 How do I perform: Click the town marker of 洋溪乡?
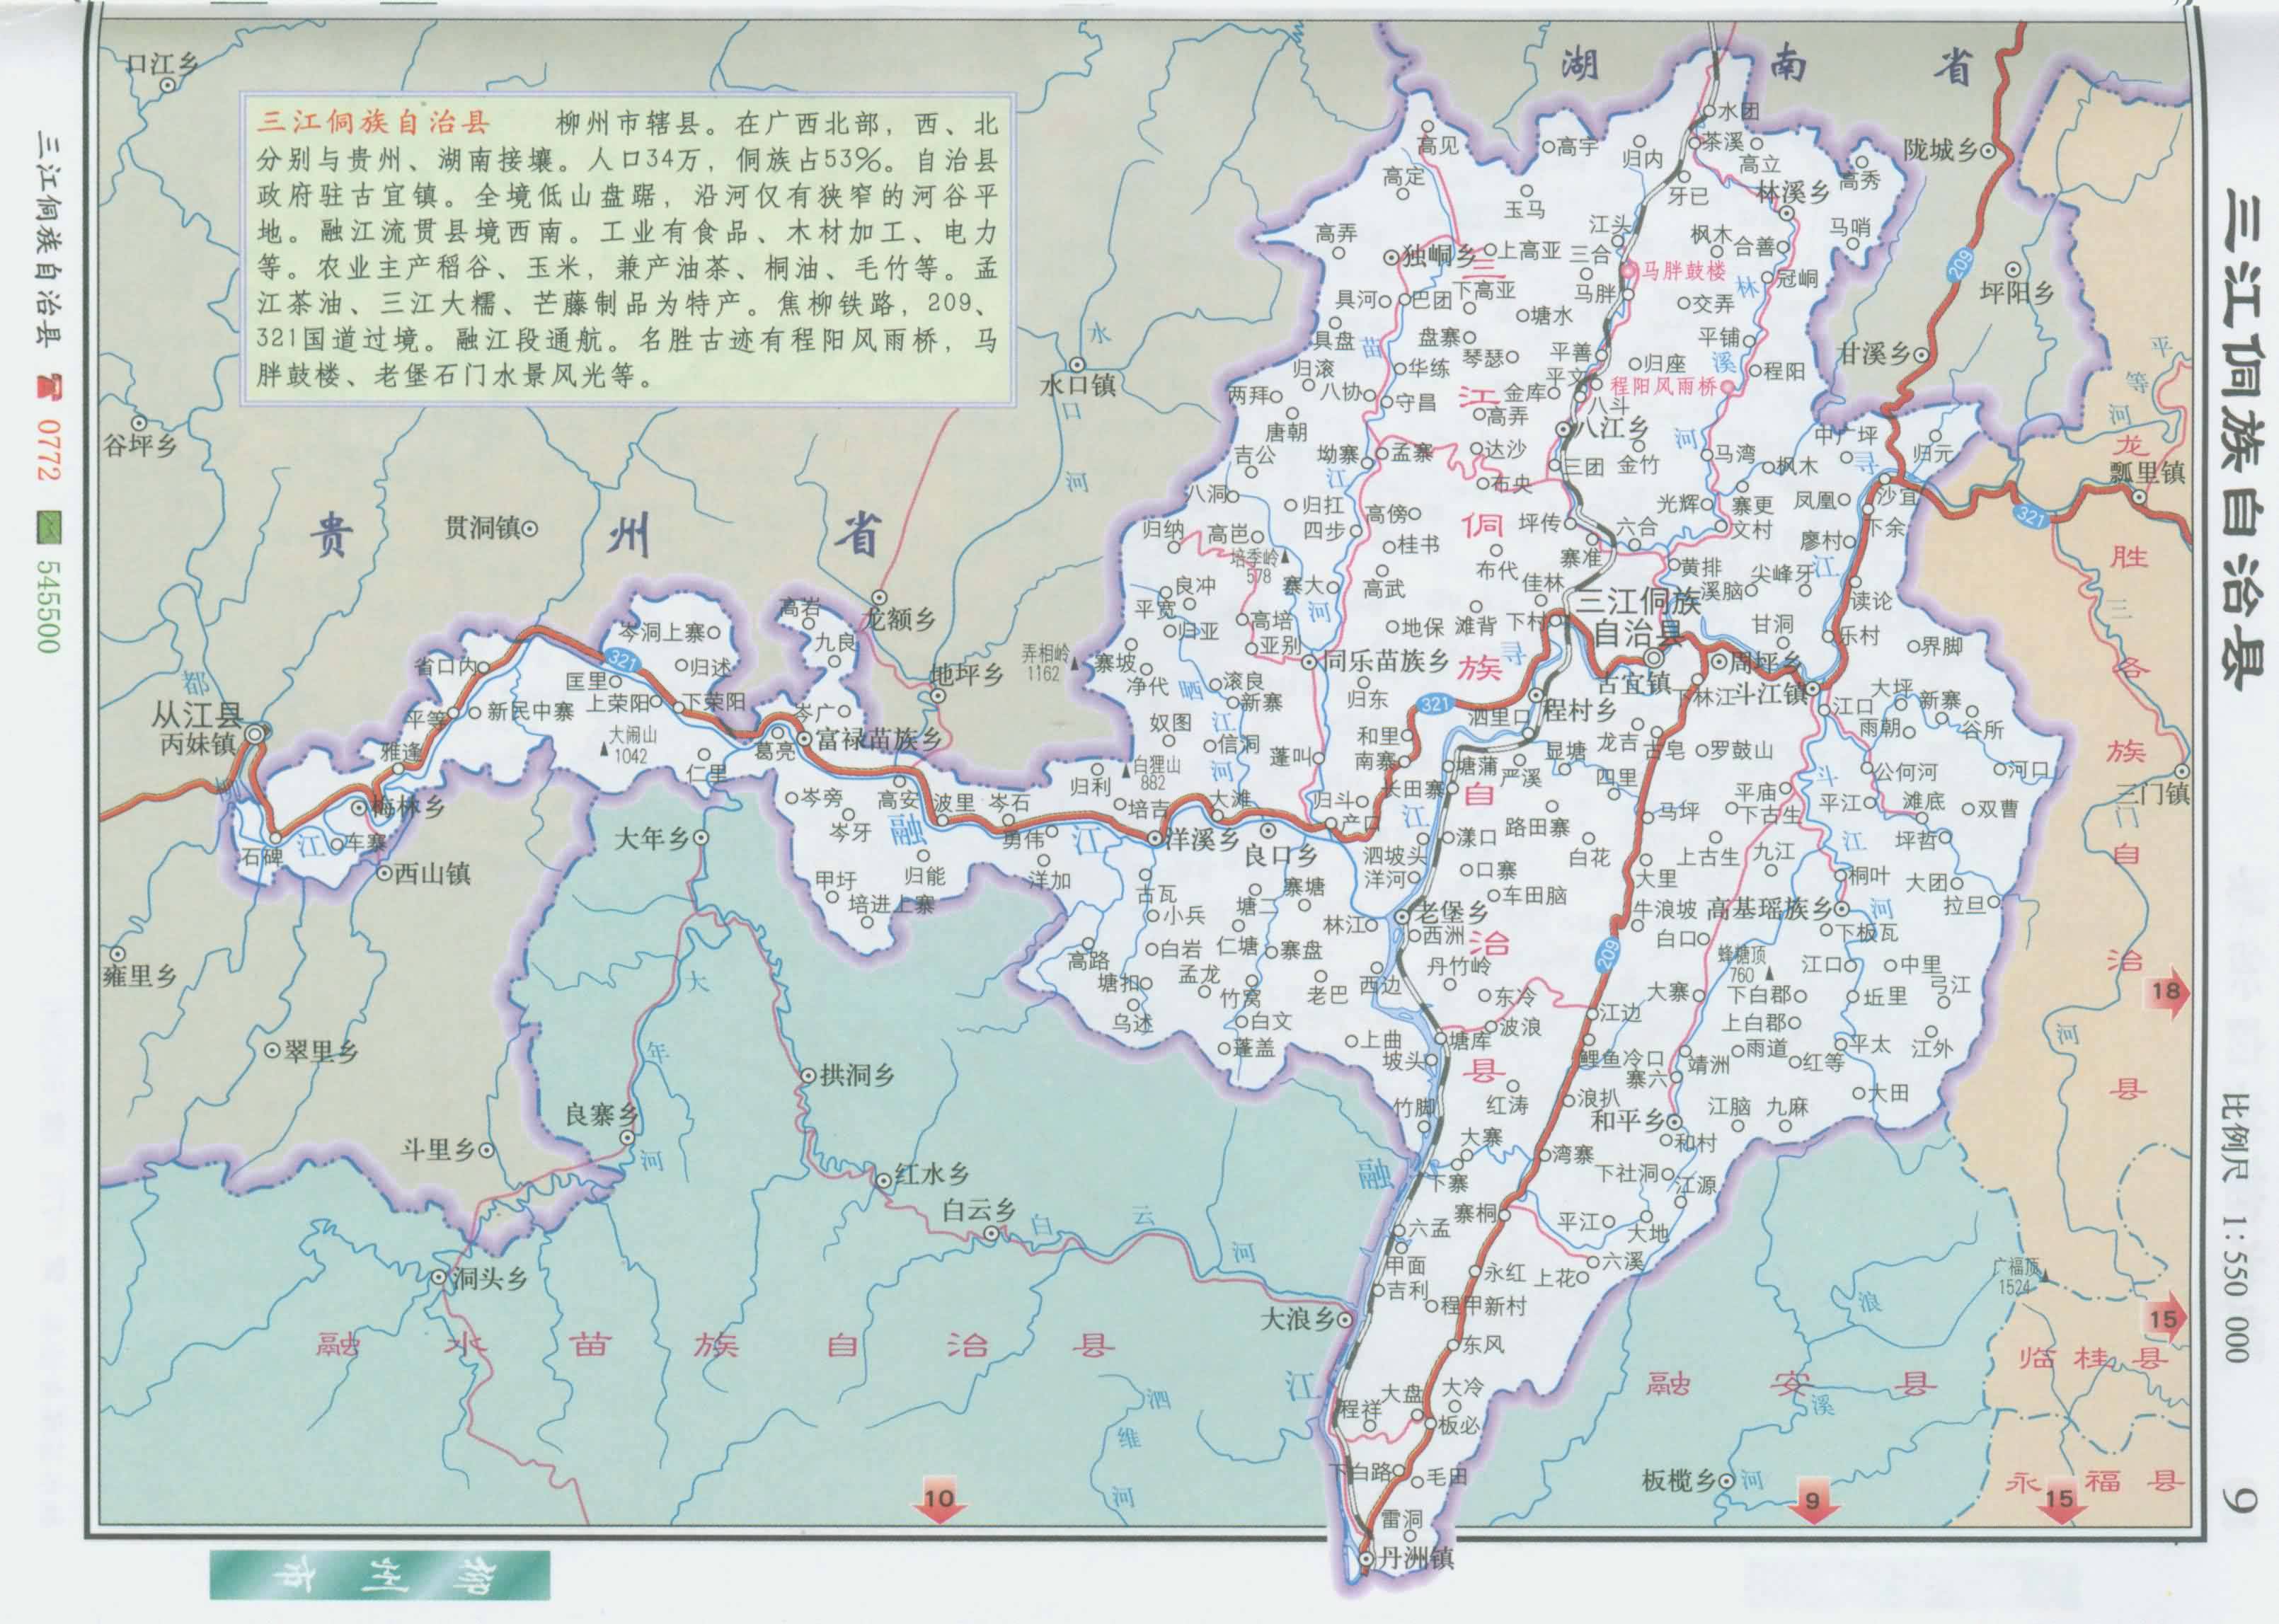[1156, 838]
